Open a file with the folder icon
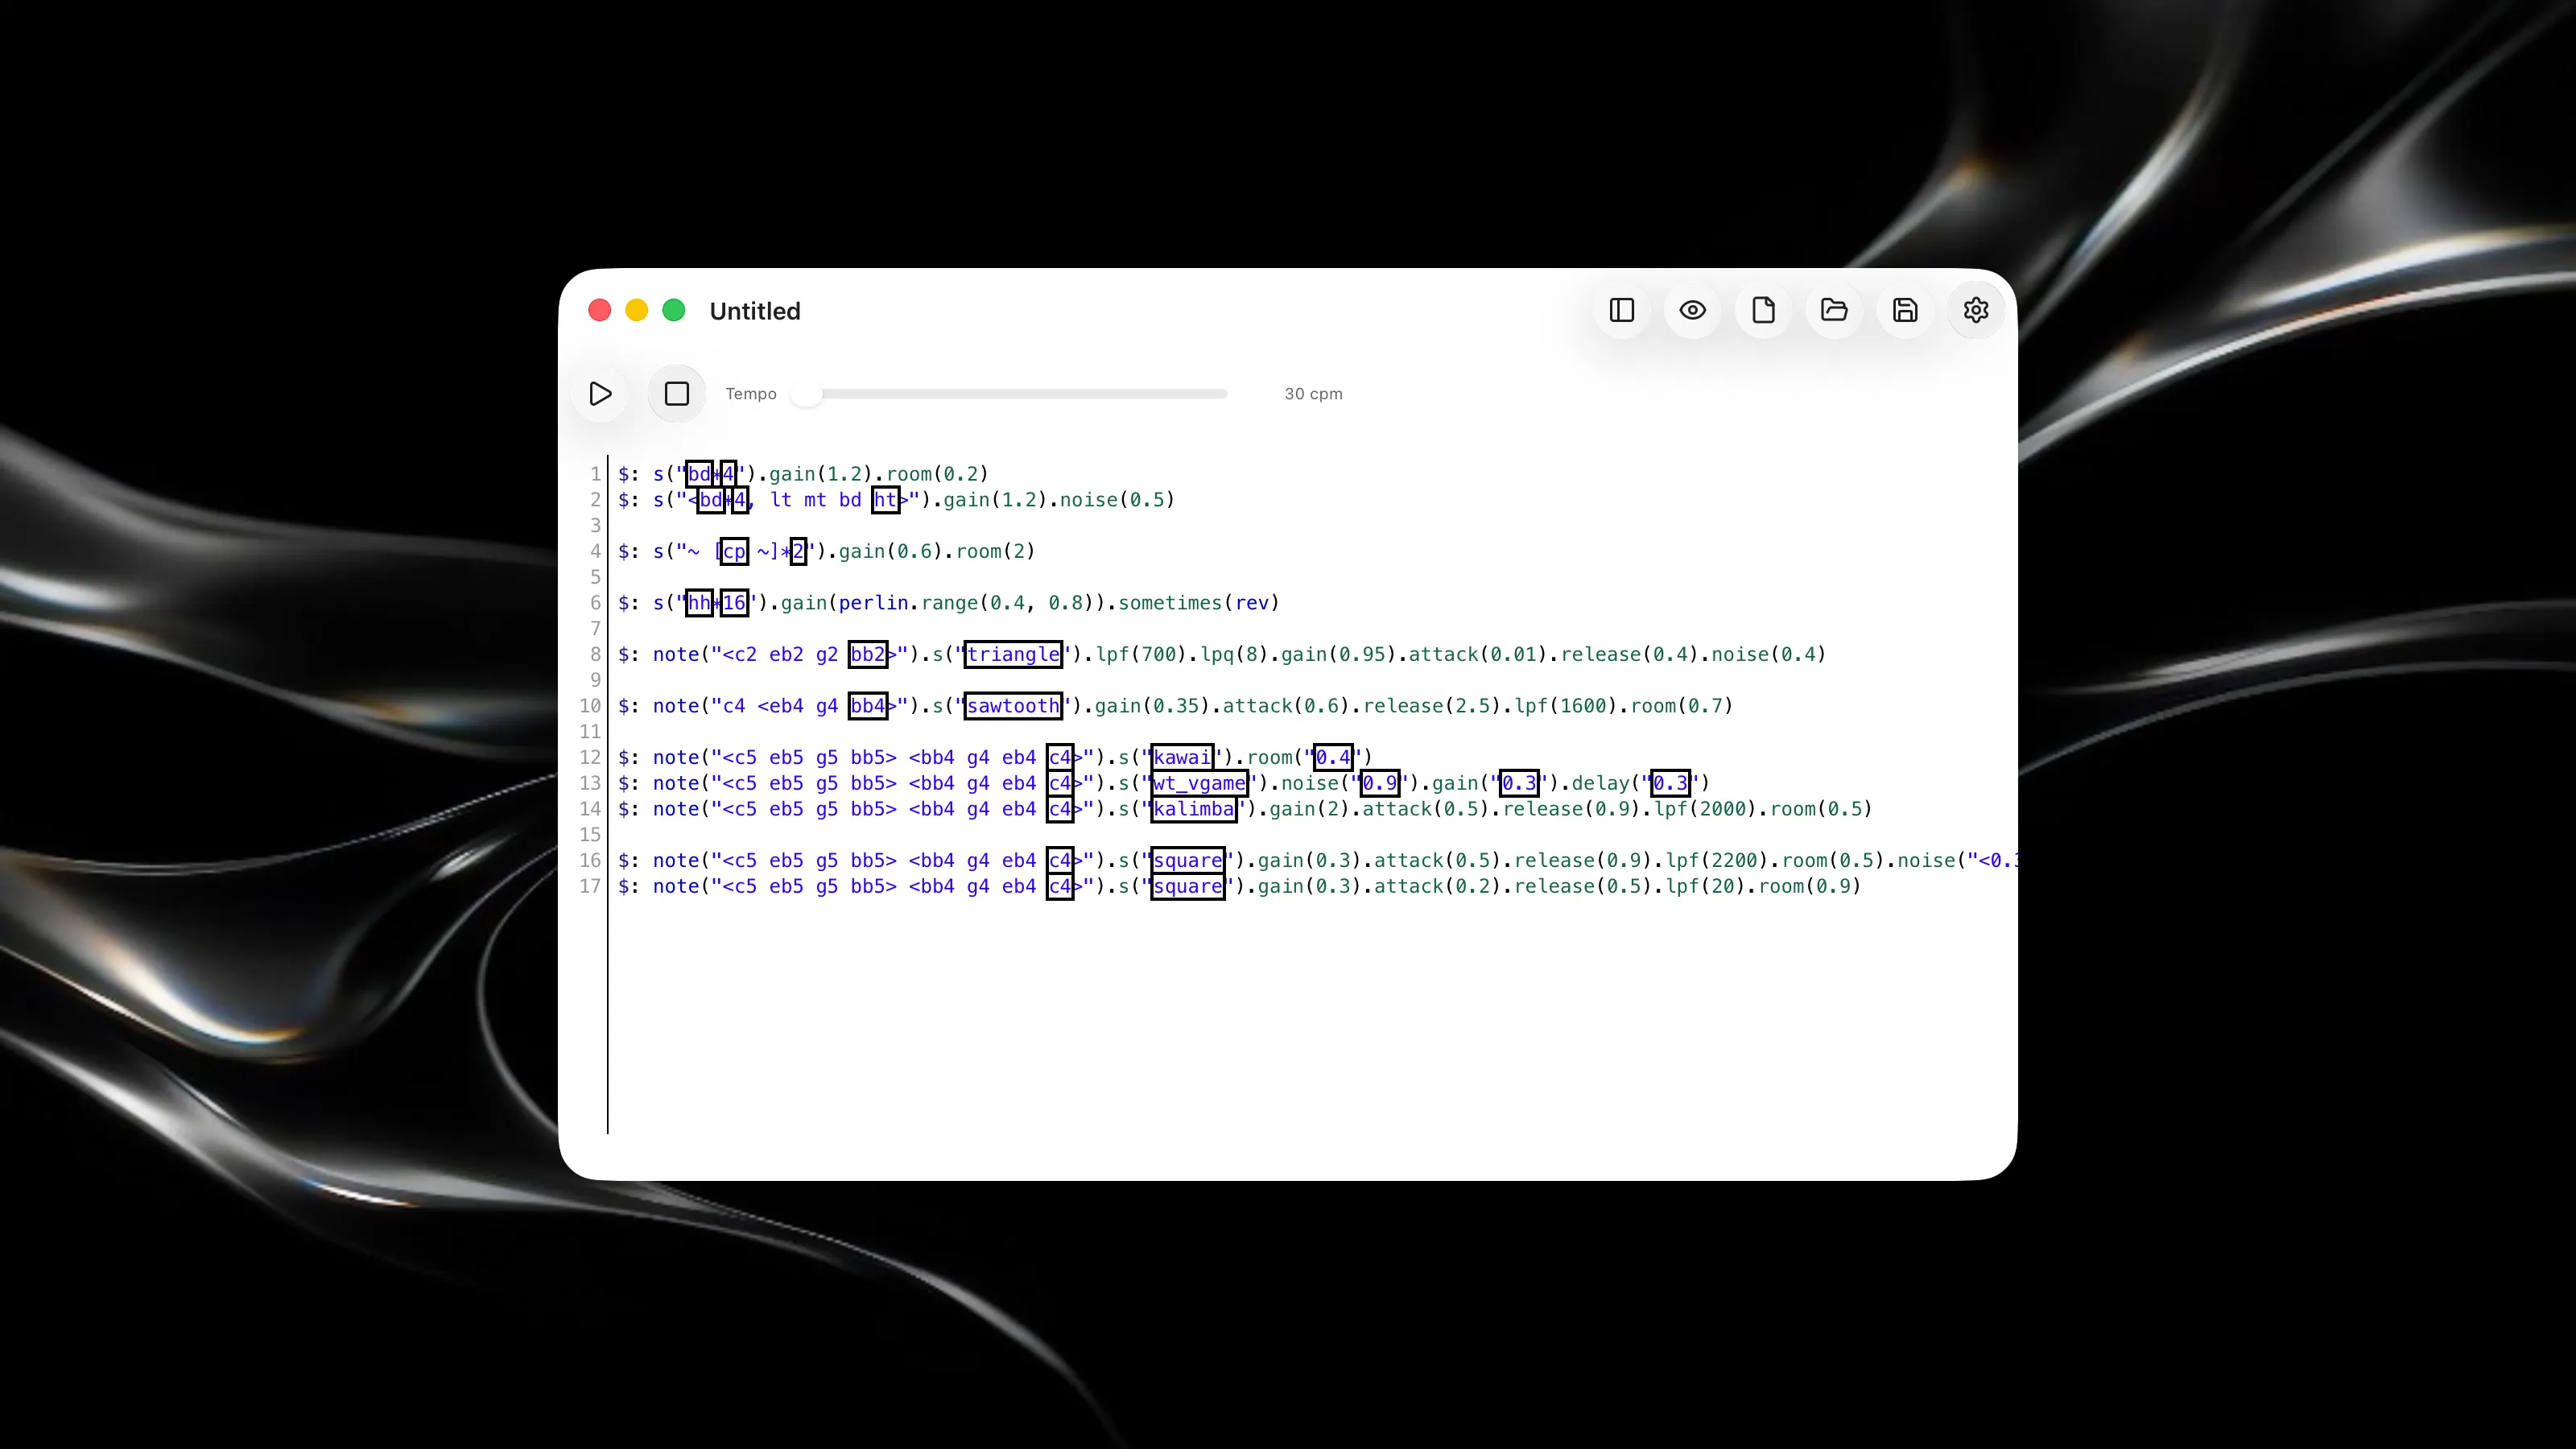 tap(1834, 310)
